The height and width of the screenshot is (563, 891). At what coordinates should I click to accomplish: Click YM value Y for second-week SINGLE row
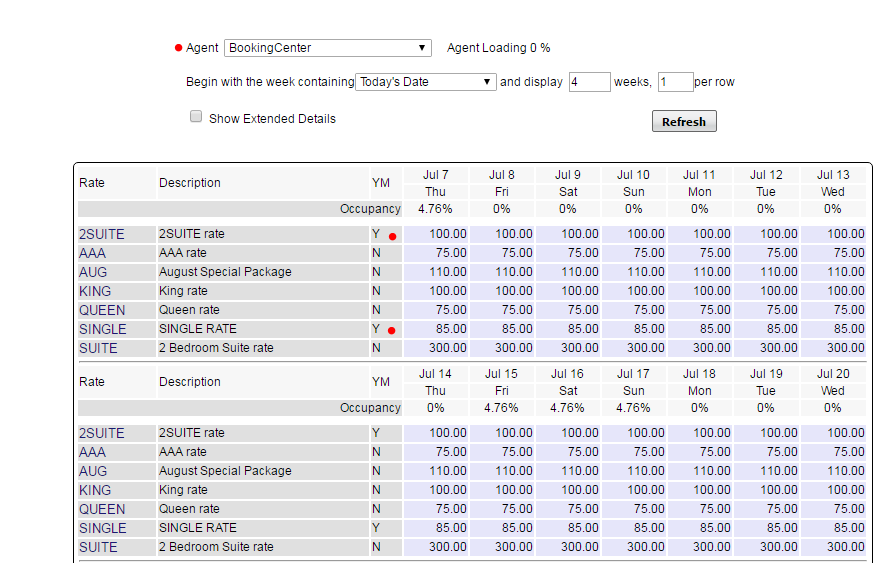pos(376,528)
